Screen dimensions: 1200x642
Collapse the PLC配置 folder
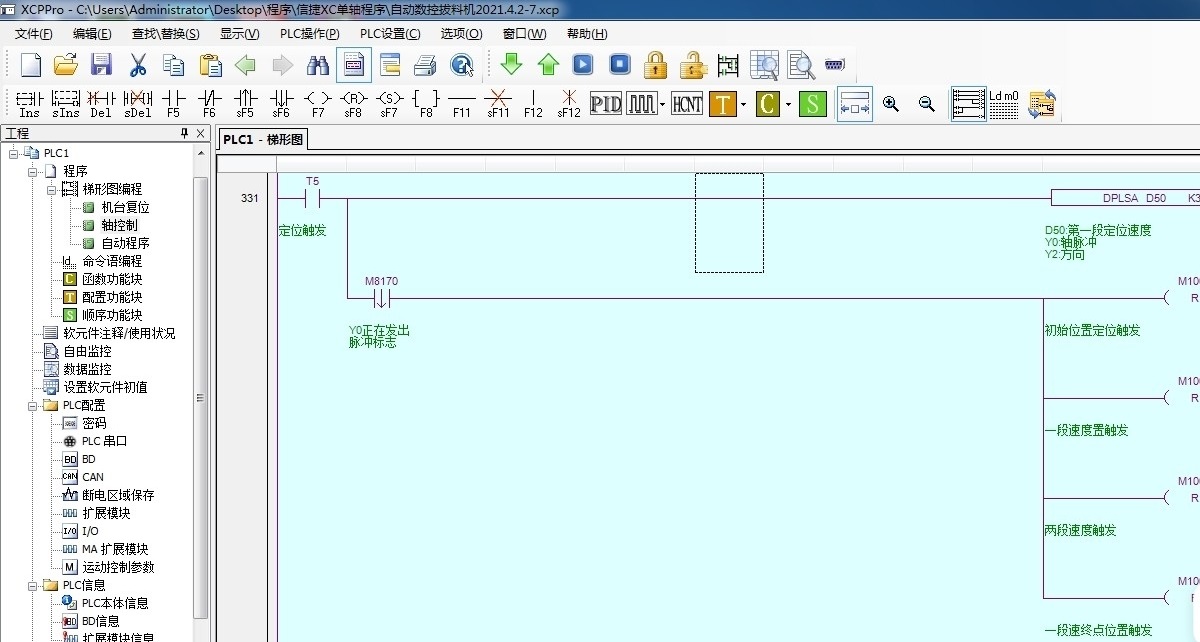pyautogui.click(x=33, y=405)
